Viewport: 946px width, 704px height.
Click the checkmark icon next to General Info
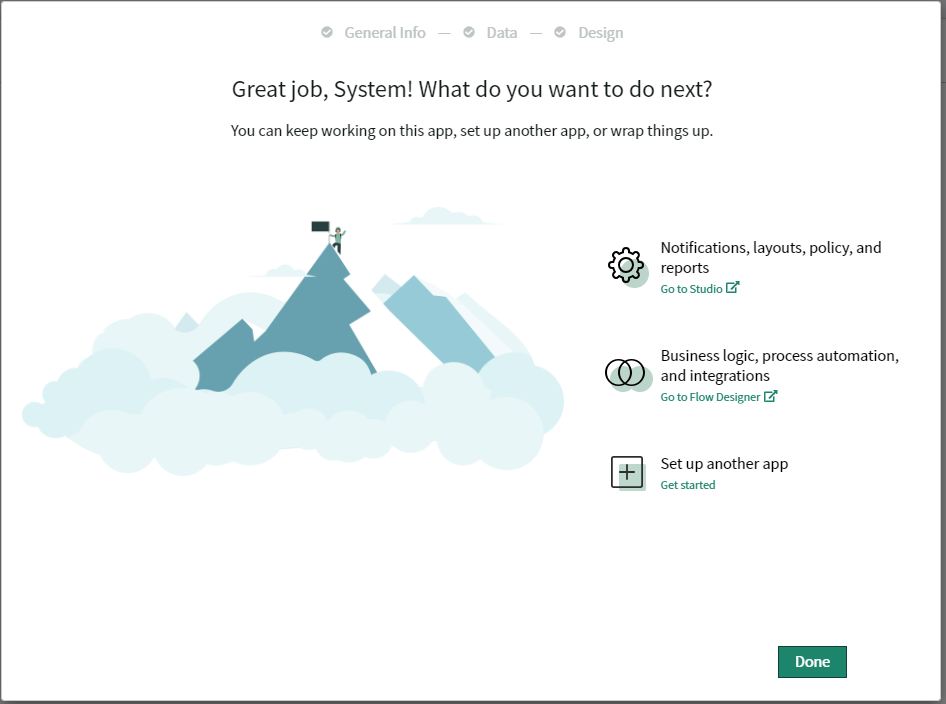pos(327,32)
